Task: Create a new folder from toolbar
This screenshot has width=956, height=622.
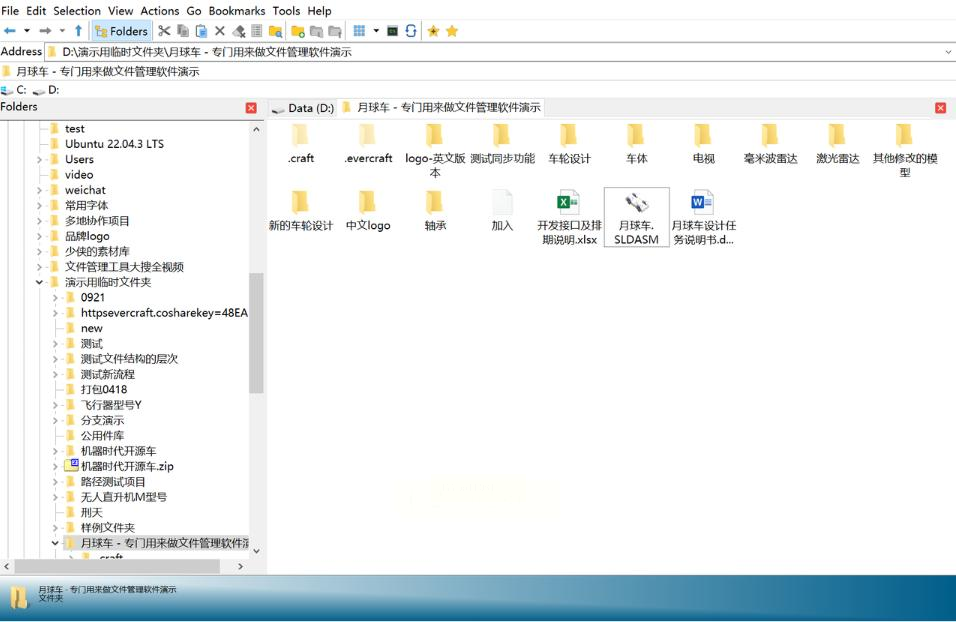Action: pos(298,31)
